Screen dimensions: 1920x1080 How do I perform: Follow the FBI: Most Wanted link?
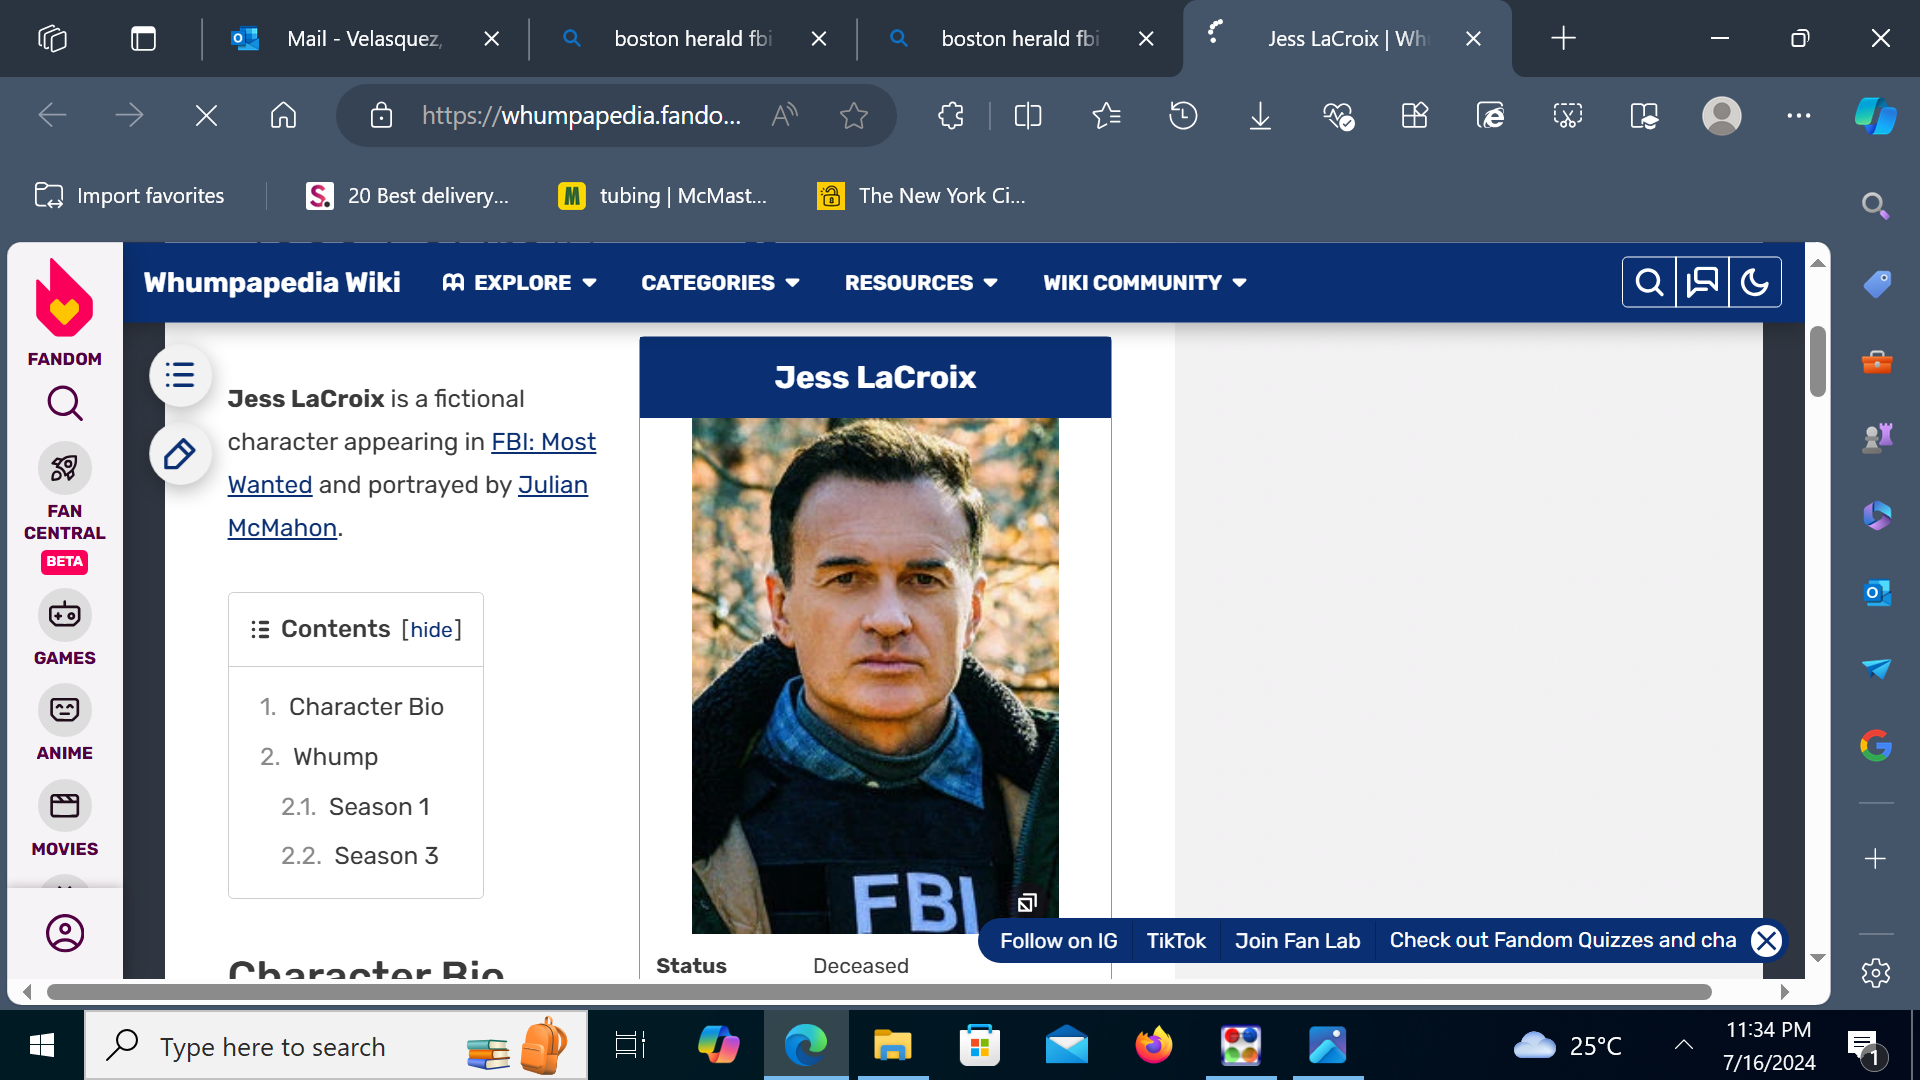pos(544,442)
